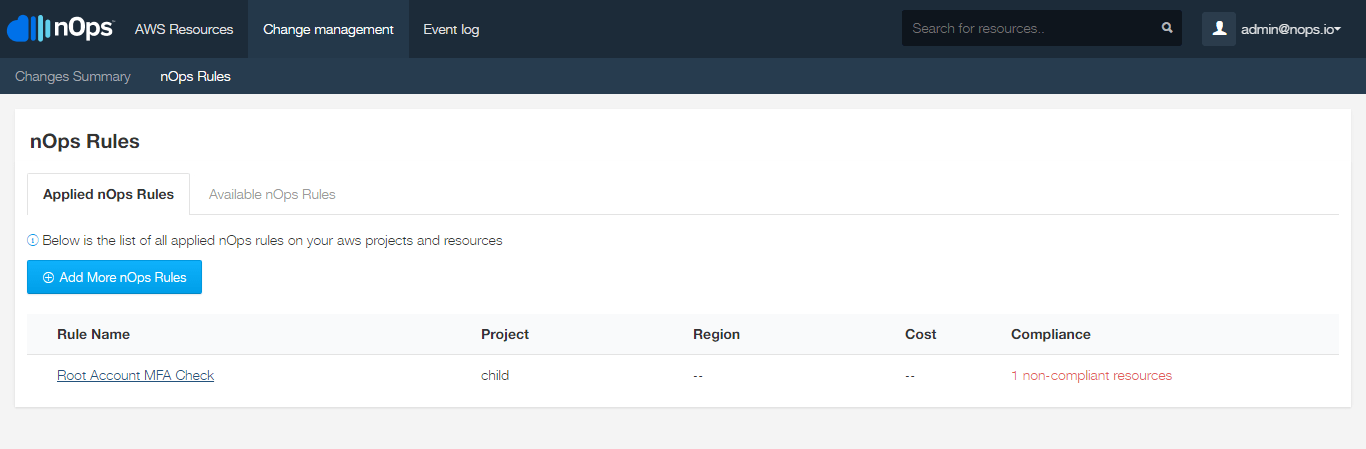Go to Changes Summary subpage
Image resolution: width=1366 pixels, height=449 pixels.
pyautogui.click(x=73, y=76)
